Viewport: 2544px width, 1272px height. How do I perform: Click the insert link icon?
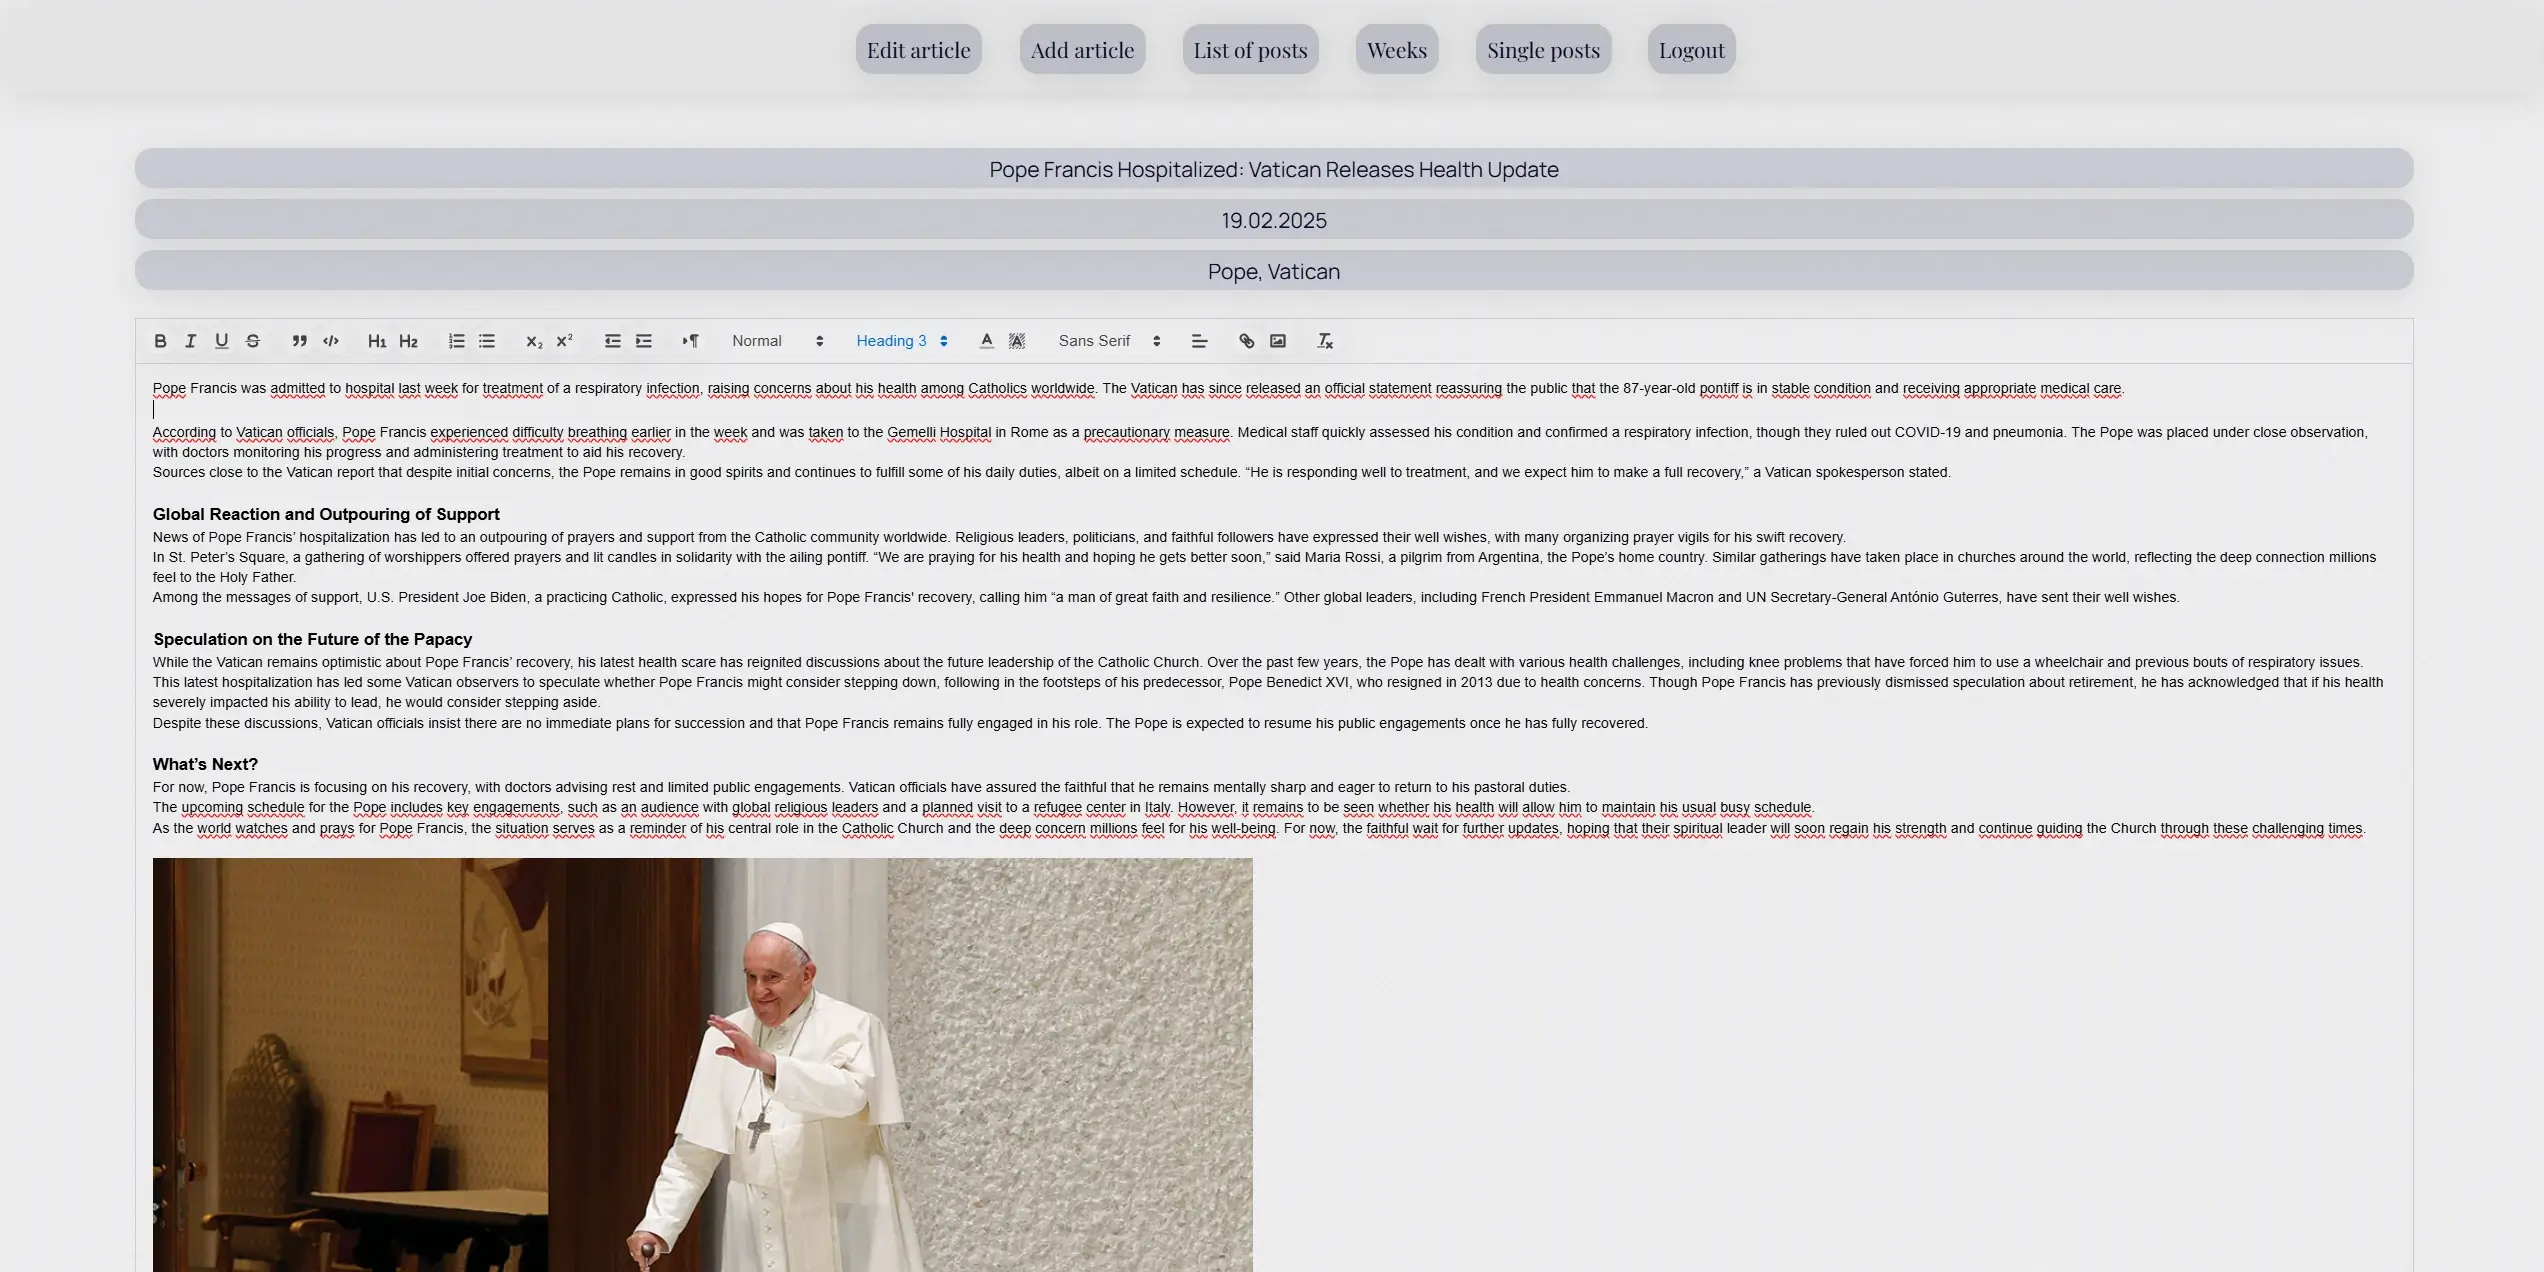[x=1246, y=341]
